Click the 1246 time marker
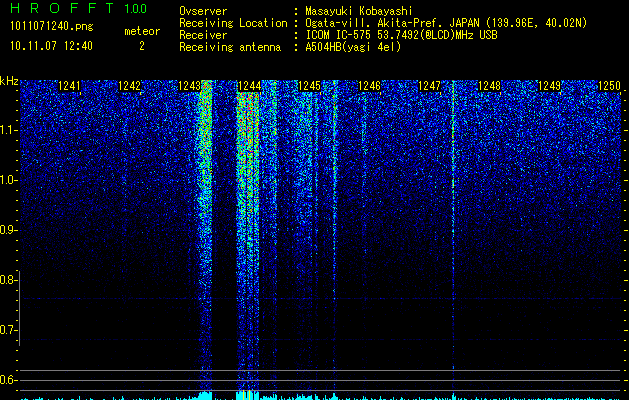This screenshot has height=400, width=629. 369,86
